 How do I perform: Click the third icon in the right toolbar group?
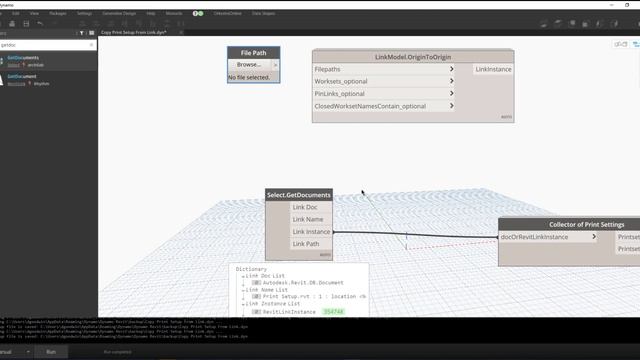pyautogui.click(x=572, y=24)
